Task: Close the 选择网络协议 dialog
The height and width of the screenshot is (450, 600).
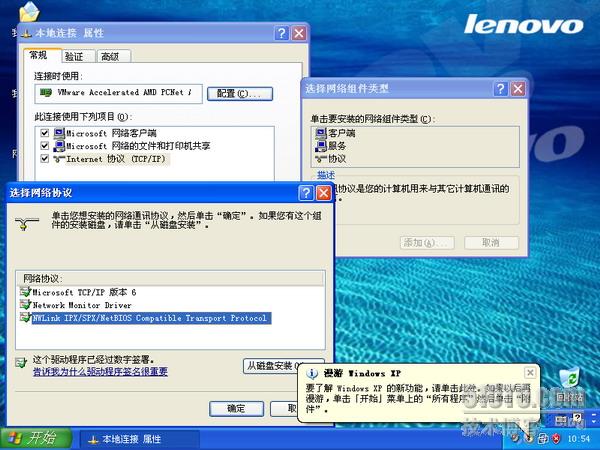Action: coord(324,193)
